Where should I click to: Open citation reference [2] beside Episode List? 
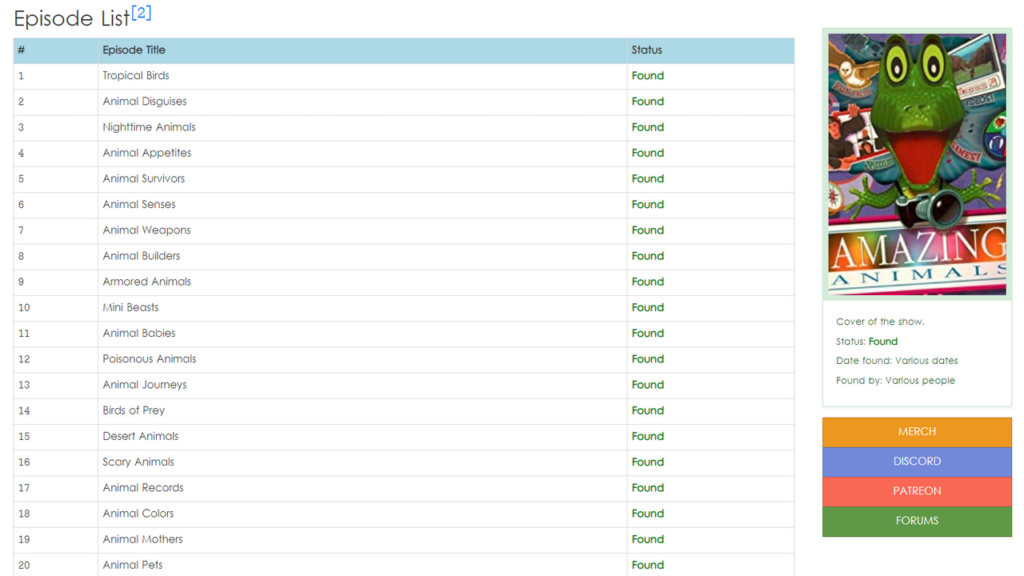[141, 13]
